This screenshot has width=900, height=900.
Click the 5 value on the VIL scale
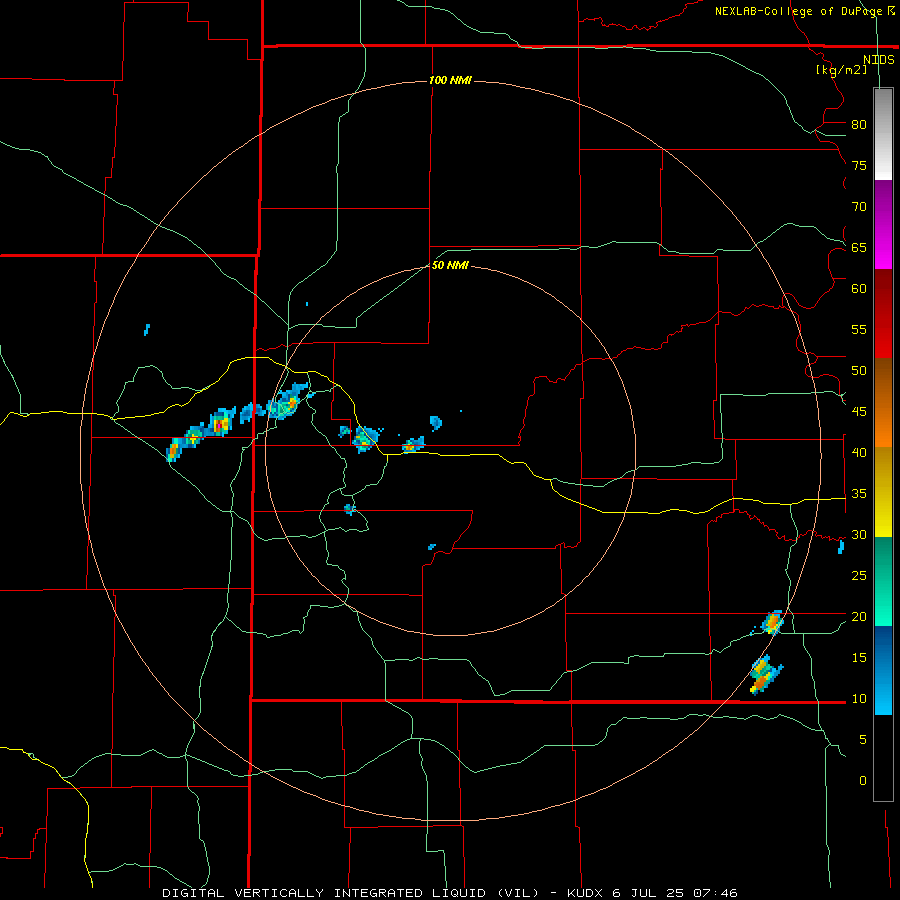click(x=863, y=740)
